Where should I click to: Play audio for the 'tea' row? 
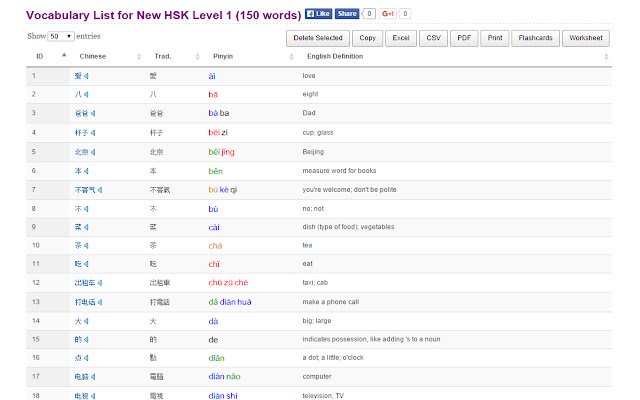click(86, 245)
